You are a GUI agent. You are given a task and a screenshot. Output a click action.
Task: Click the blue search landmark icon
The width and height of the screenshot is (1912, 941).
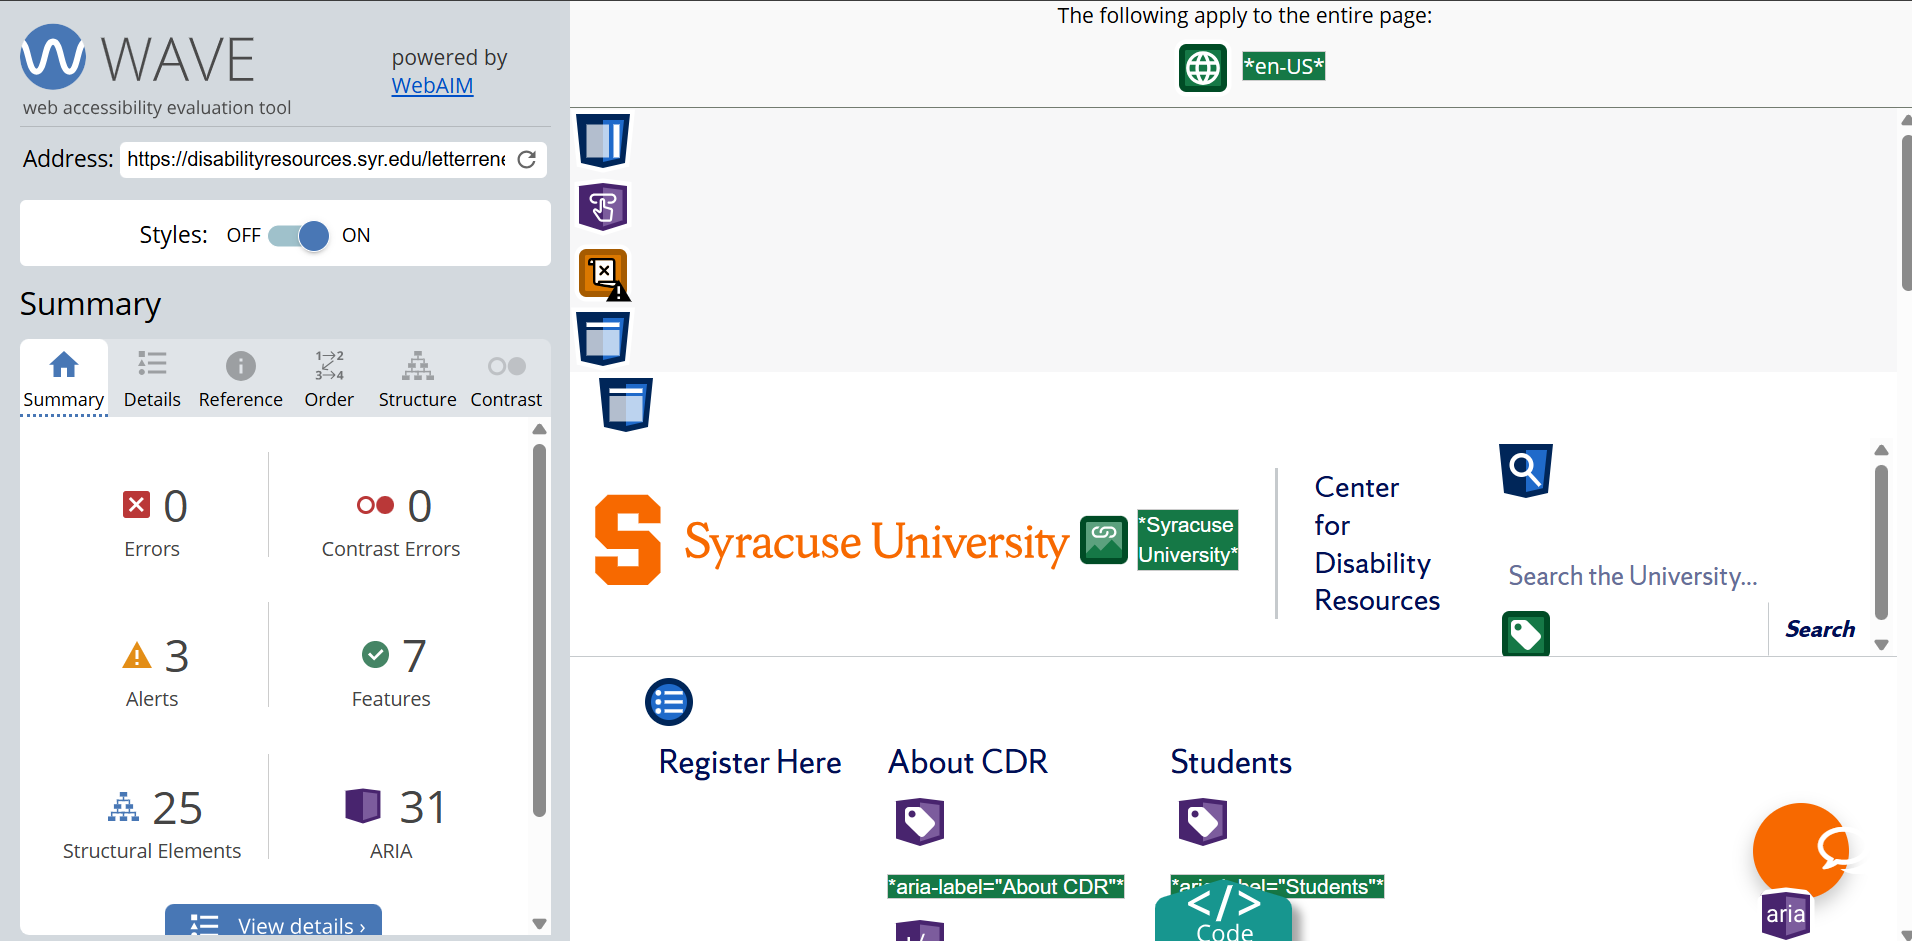coord(1525,470)
